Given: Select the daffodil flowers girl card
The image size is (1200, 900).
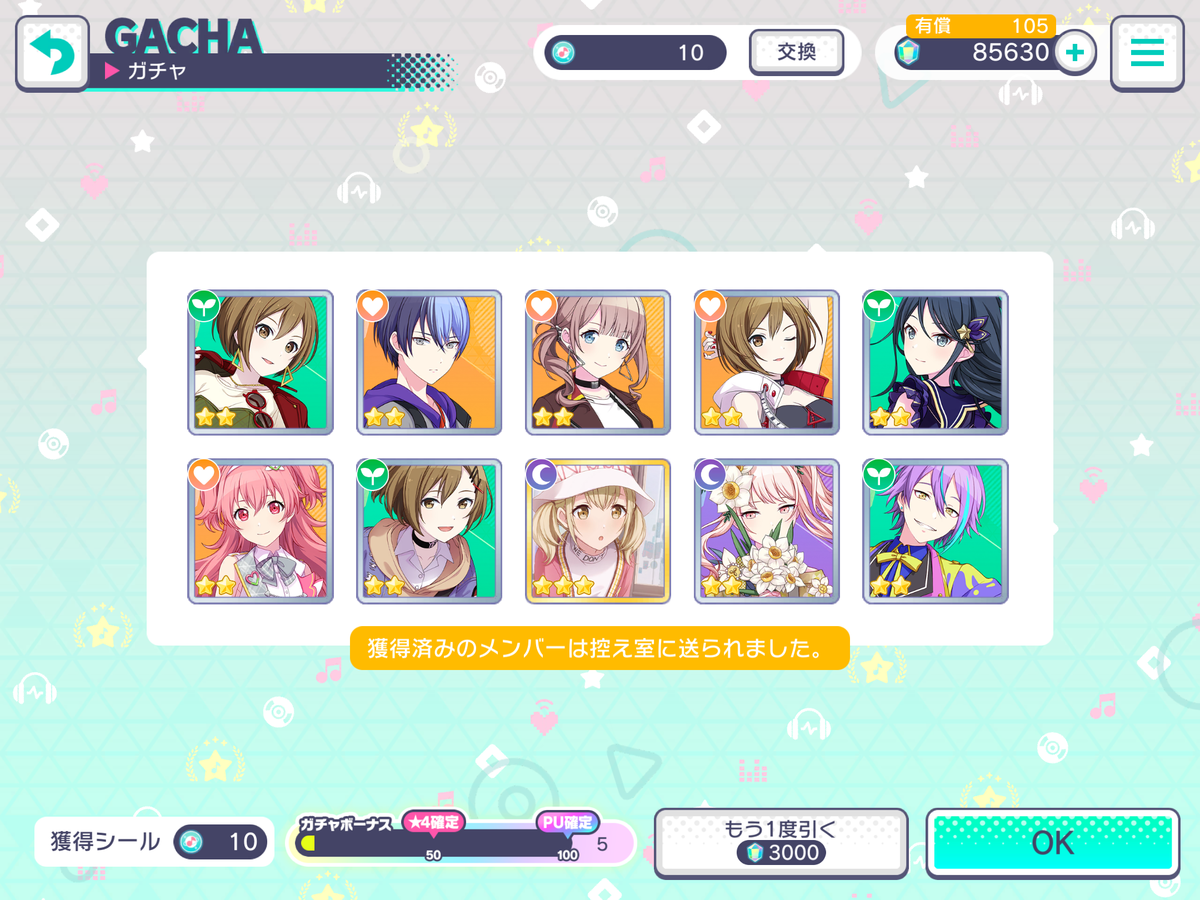Looking at the screenshot, I should pyautogui.click(x=767, y=531).
